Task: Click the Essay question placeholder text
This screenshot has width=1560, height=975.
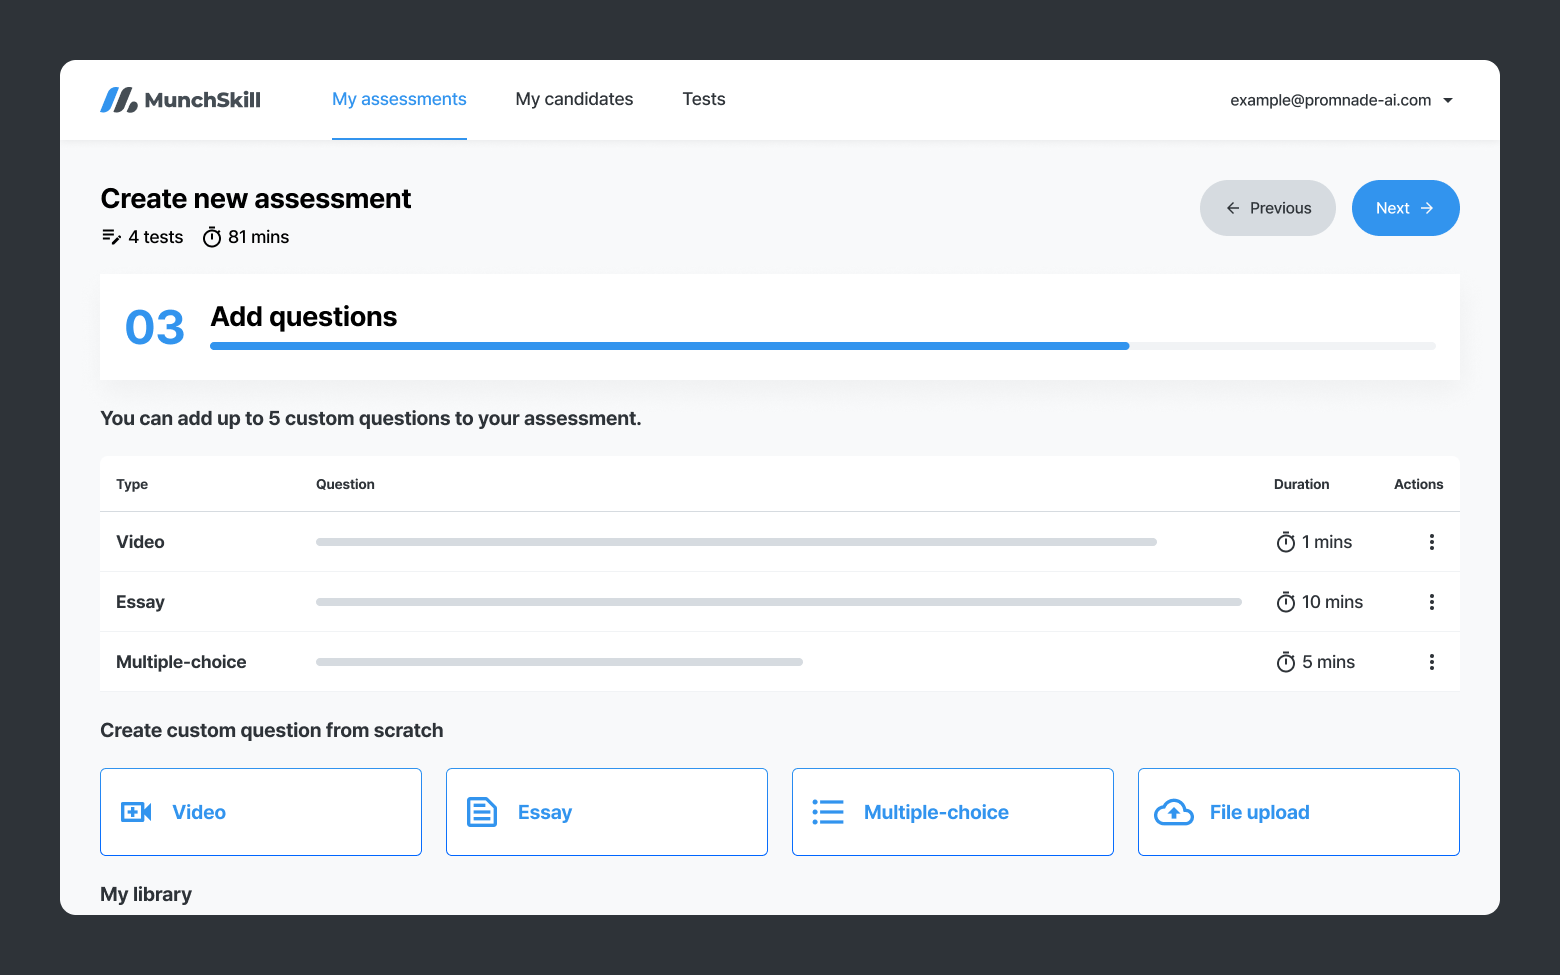Action: pyautogui.click(x=779, y=602)
